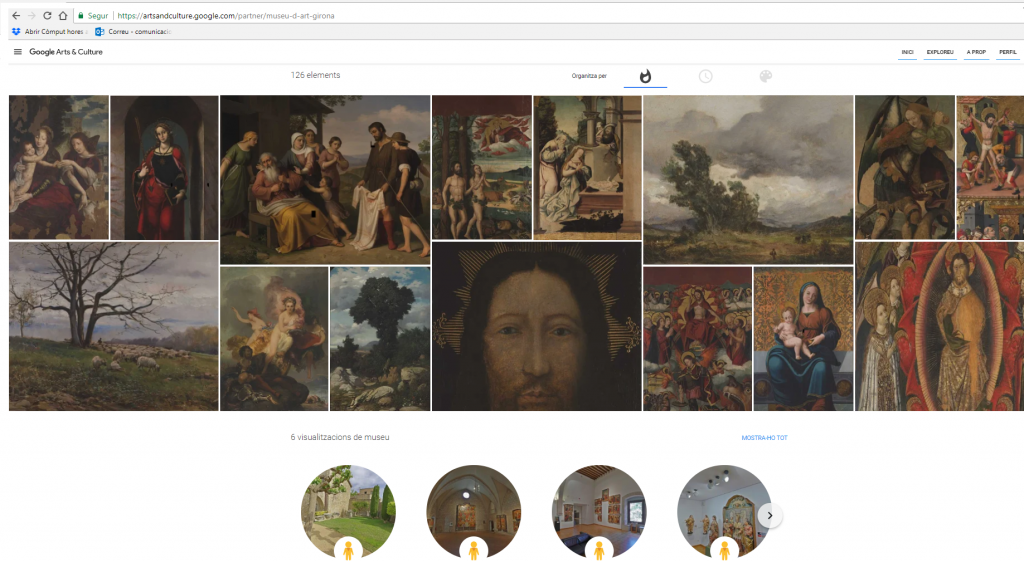
Task: Sort artworks by popularity flame icon
Action: (645, 77)
